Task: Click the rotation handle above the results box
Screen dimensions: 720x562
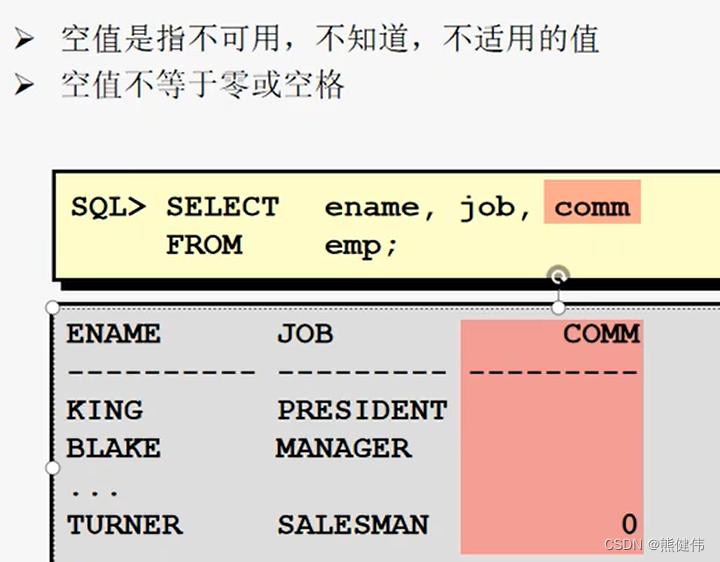Action: [558, 276]
